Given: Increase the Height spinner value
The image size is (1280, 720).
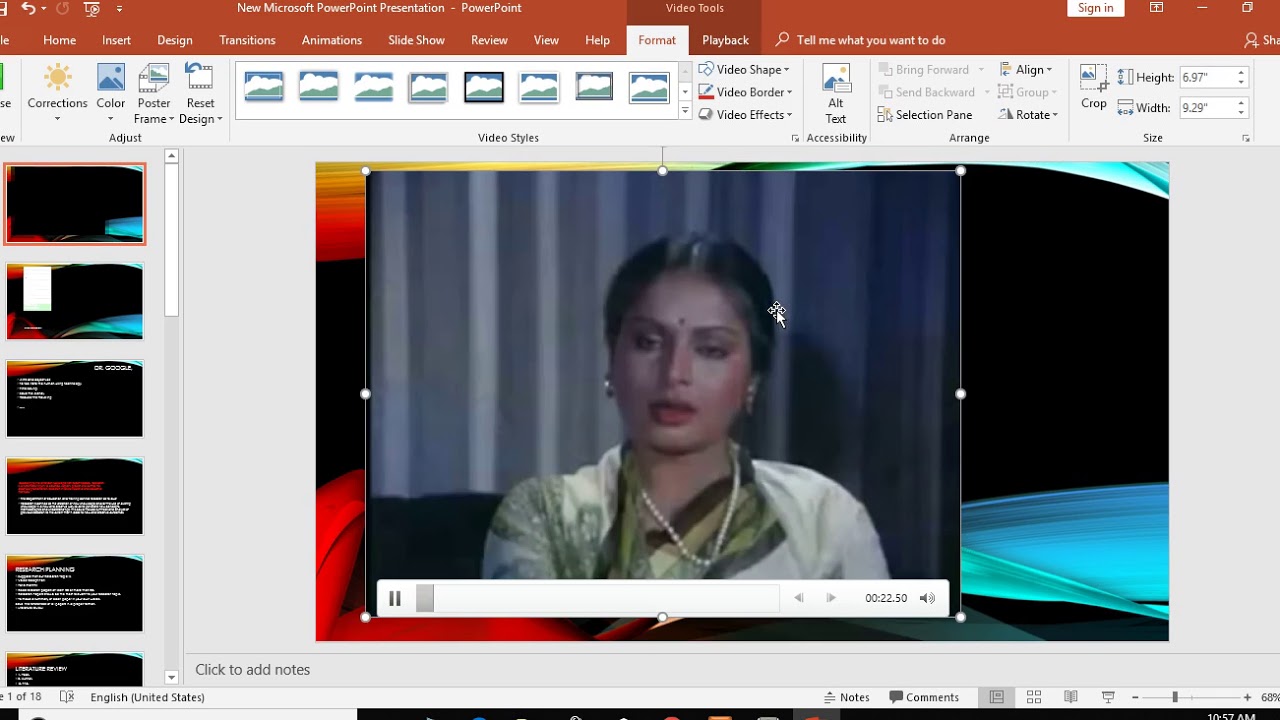Looking at the screenshot, I should (x=1241, y=73).
